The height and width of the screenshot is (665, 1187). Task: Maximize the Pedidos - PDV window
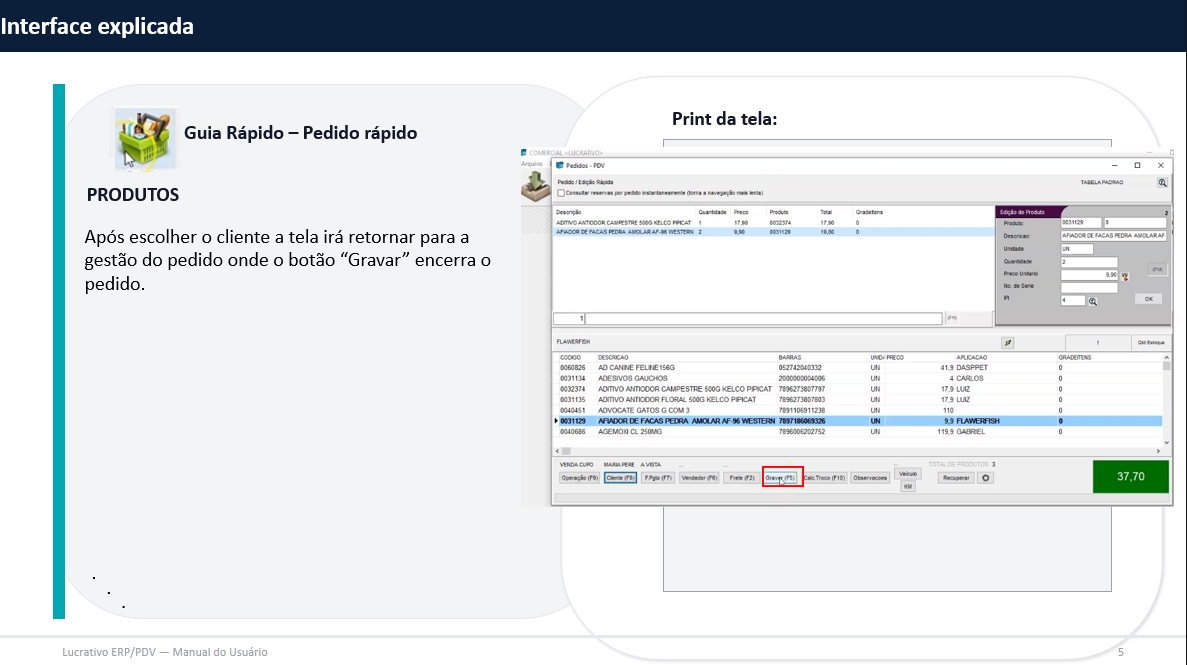(1137, 165)
